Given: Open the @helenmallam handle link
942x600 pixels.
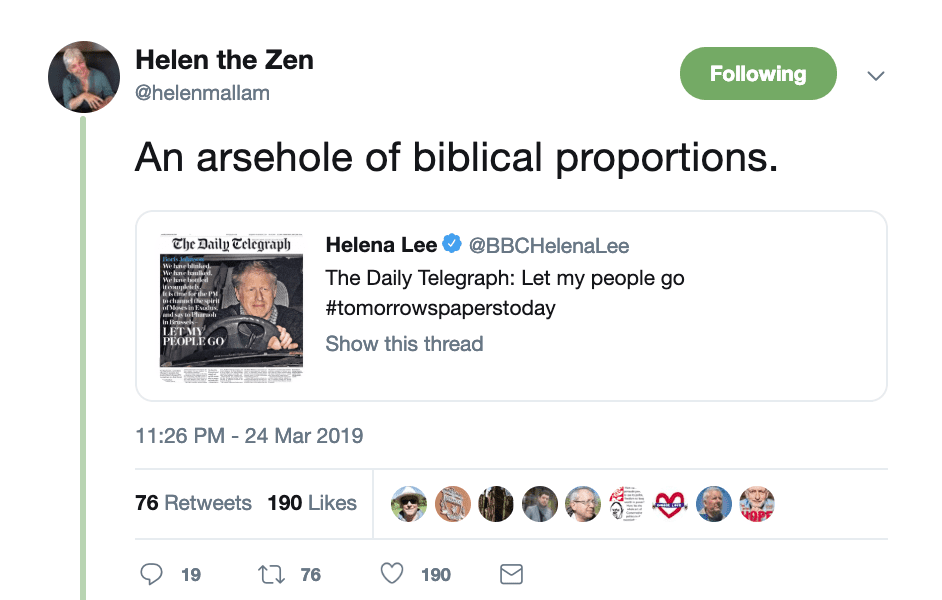Looking at the screenshot, I should (202, 93).
